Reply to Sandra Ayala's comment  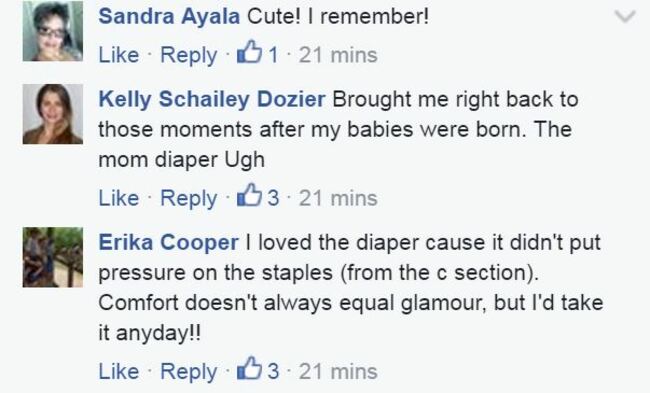coord(189,56)
